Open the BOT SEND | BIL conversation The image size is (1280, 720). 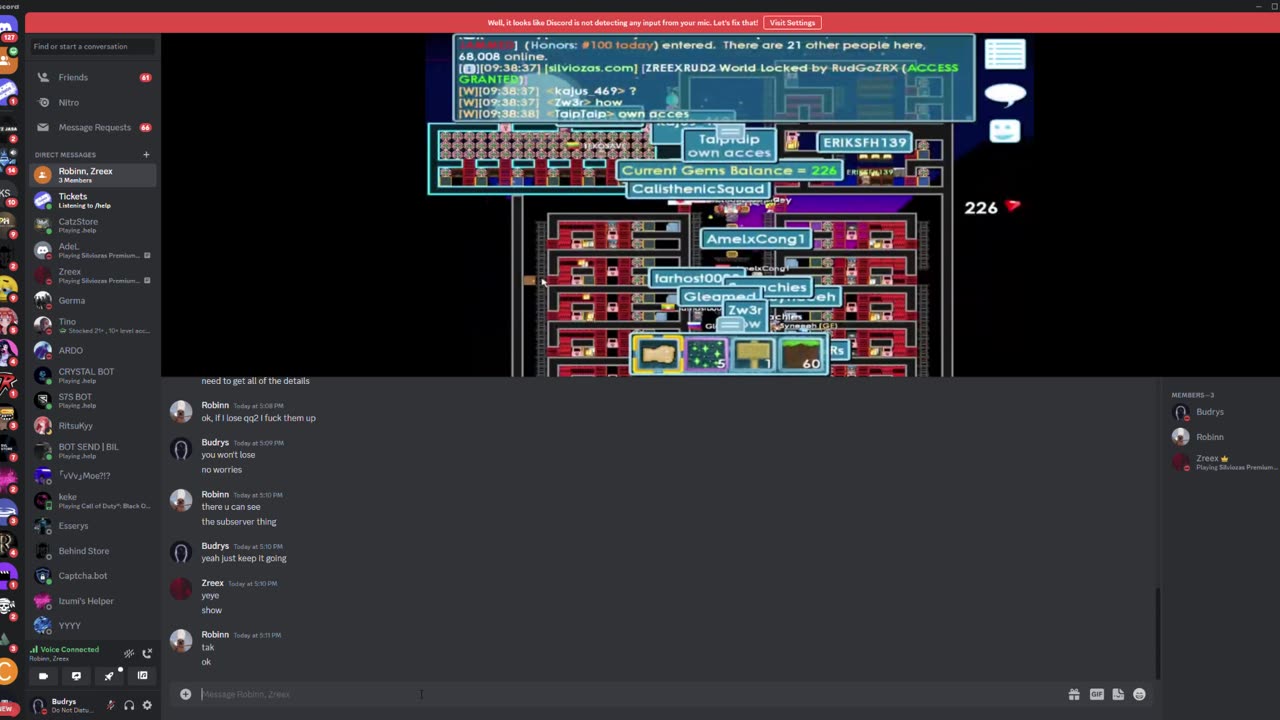[x=93, y=450]
